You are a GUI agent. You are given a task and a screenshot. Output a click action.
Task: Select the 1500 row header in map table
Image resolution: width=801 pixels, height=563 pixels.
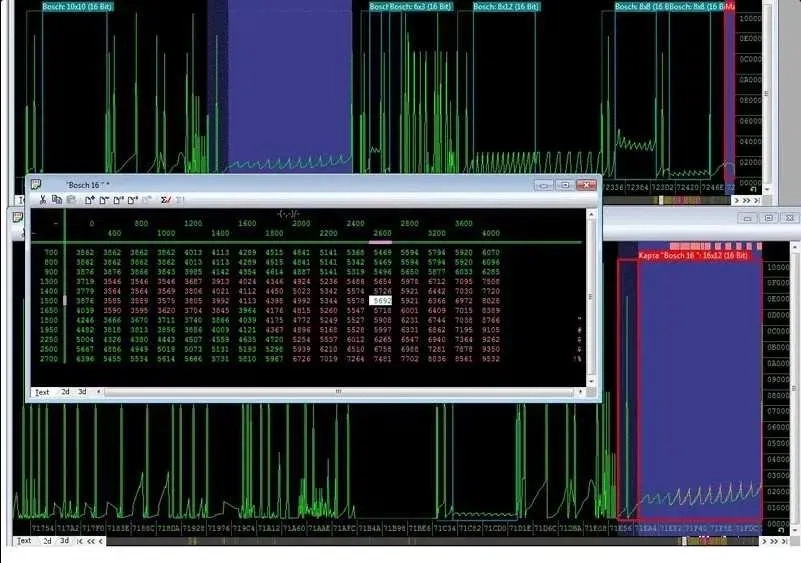[50, 300]
